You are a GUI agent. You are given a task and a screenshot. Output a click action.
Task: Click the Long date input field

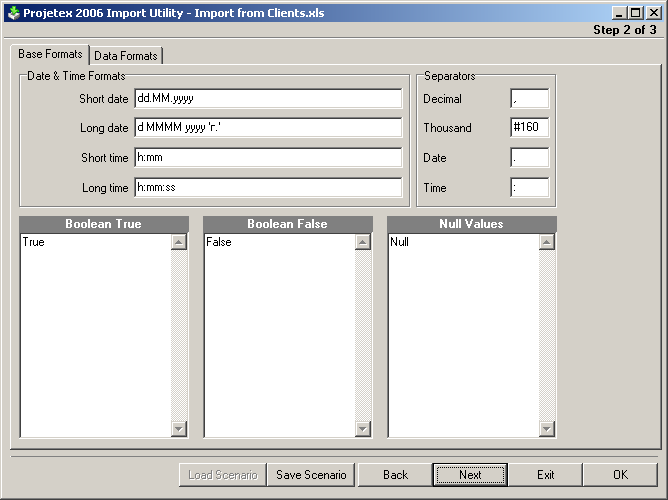point(268,128)
